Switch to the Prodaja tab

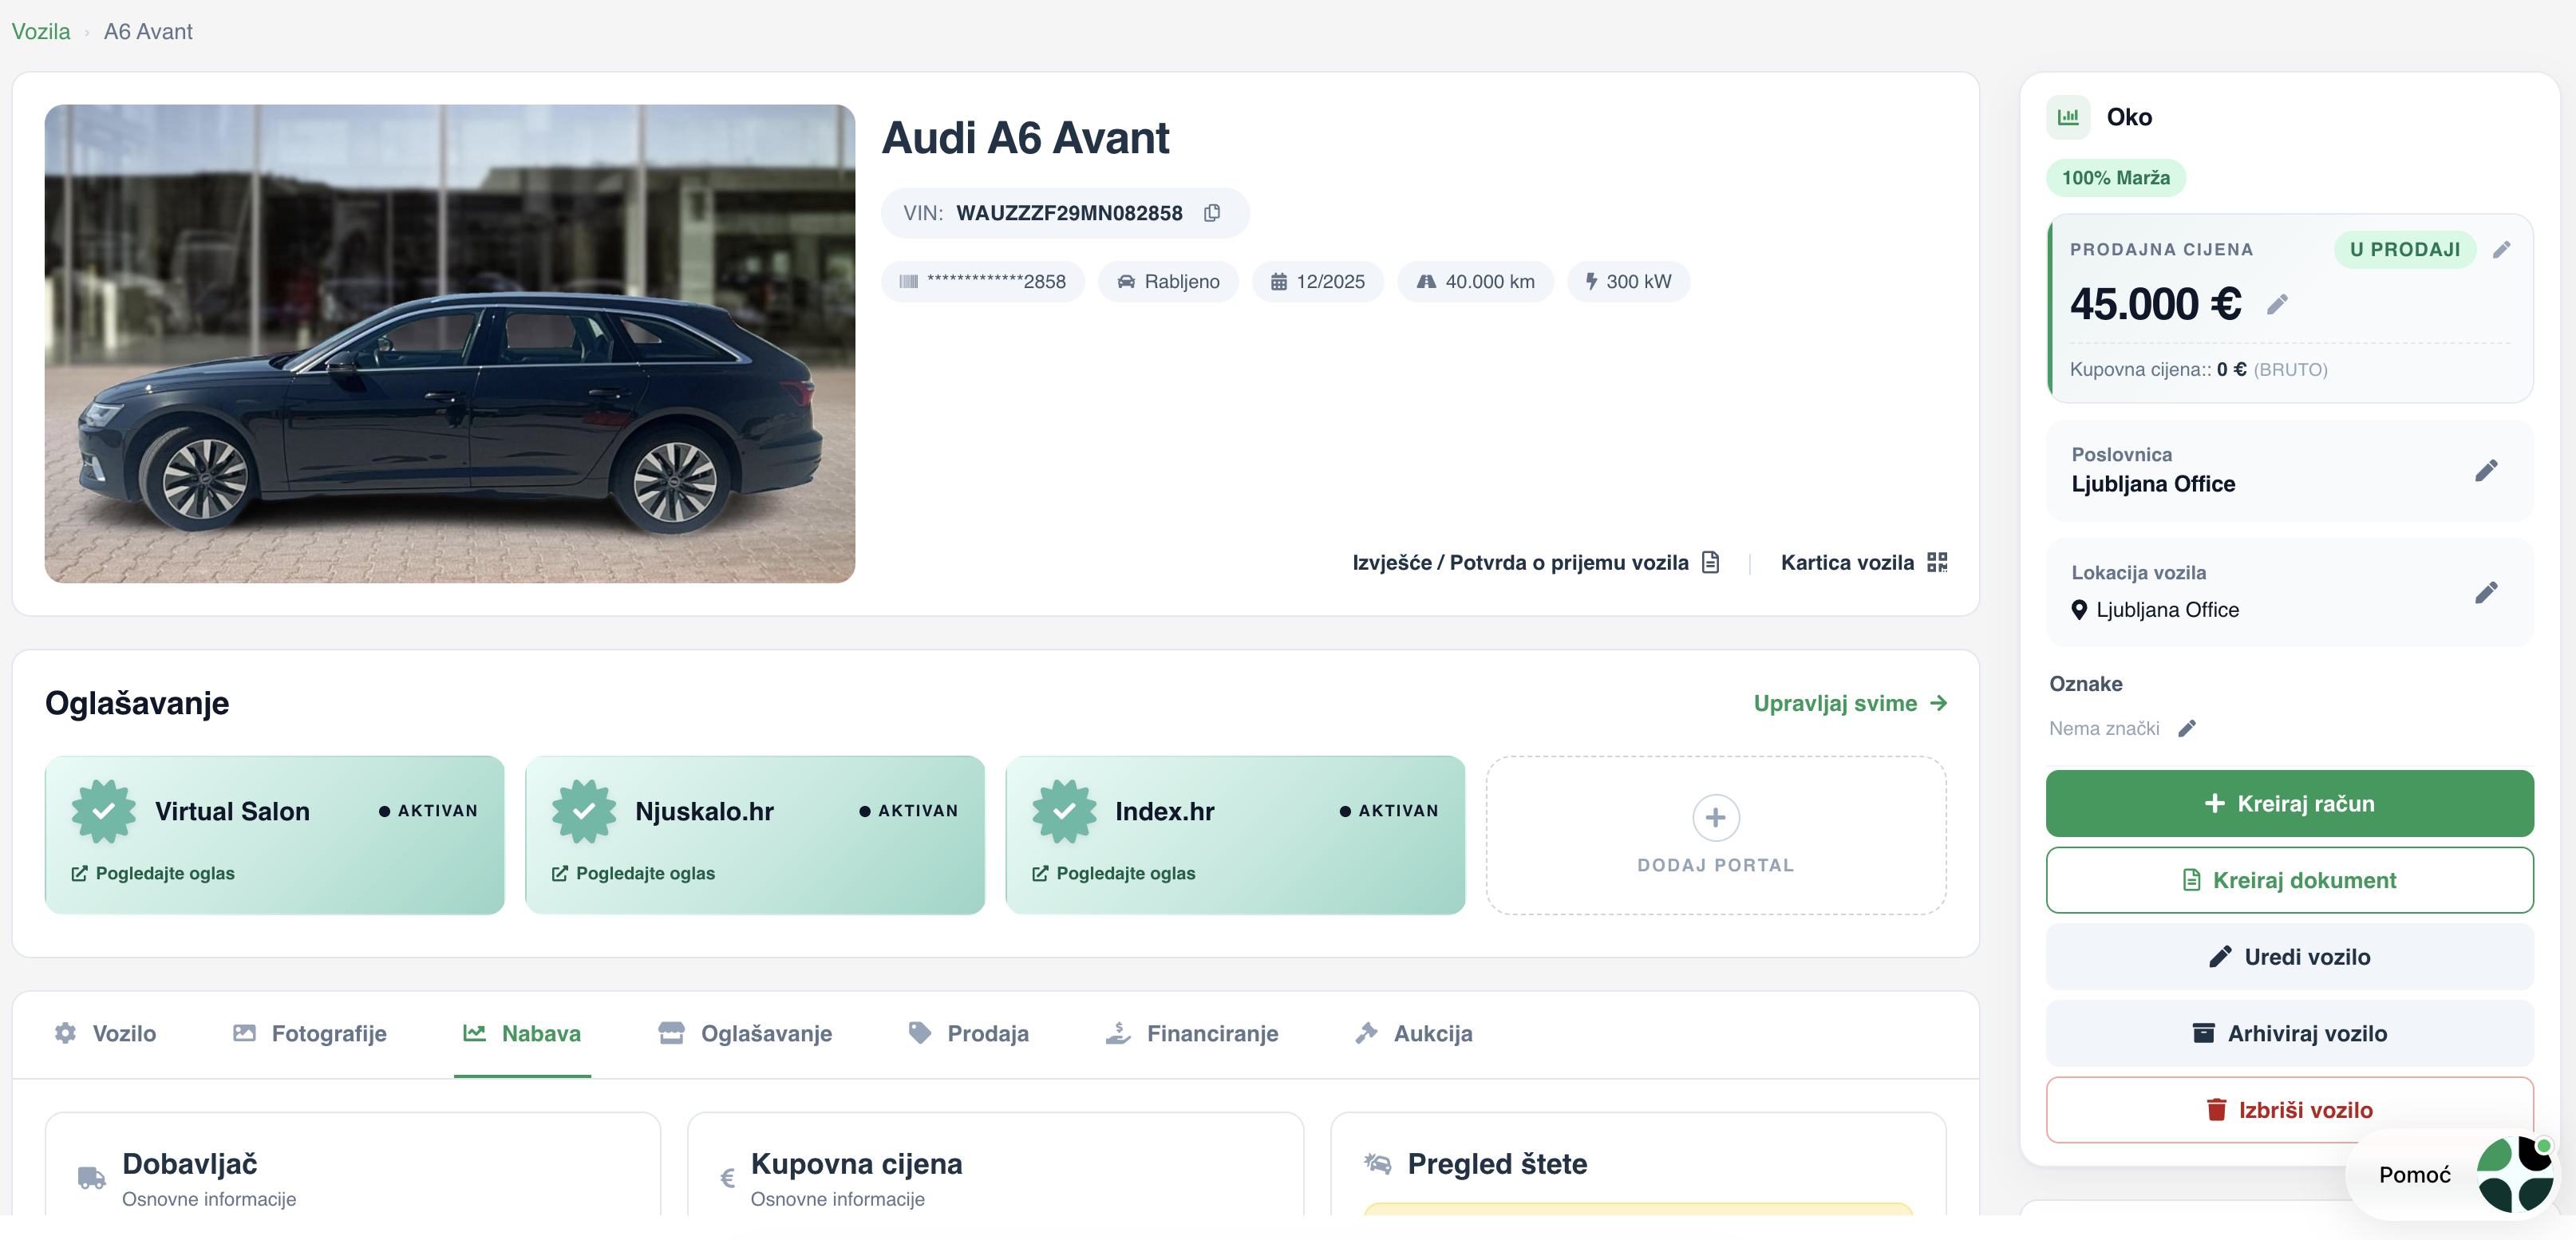click(x=968, y=1033)
